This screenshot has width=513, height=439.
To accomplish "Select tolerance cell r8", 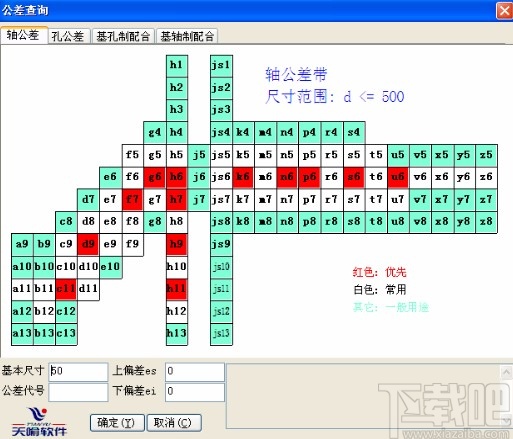I will pos(332,222).
